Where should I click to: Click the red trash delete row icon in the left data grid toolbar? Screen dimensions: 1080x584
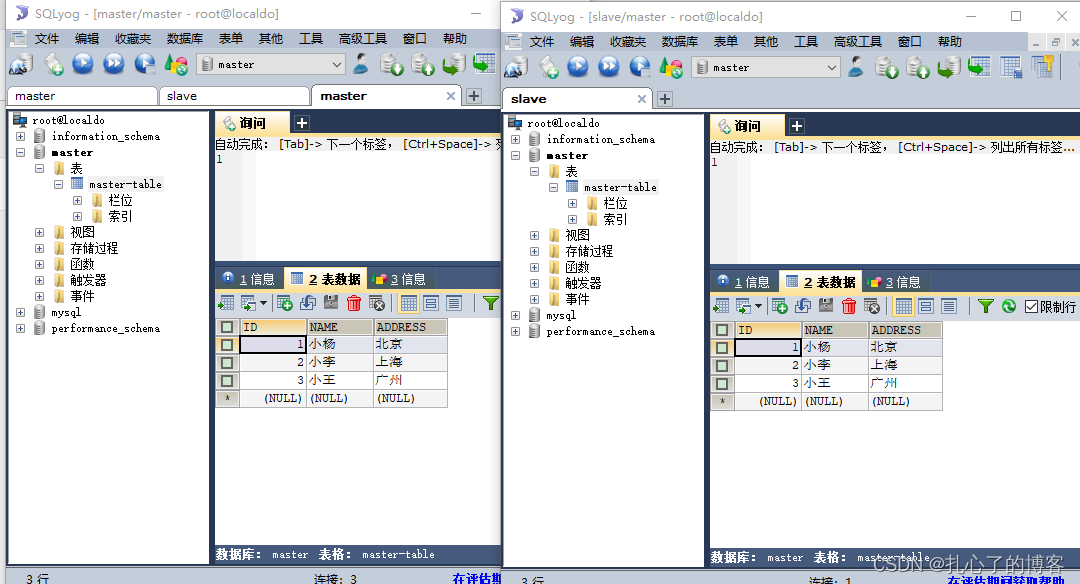[354, 303]
